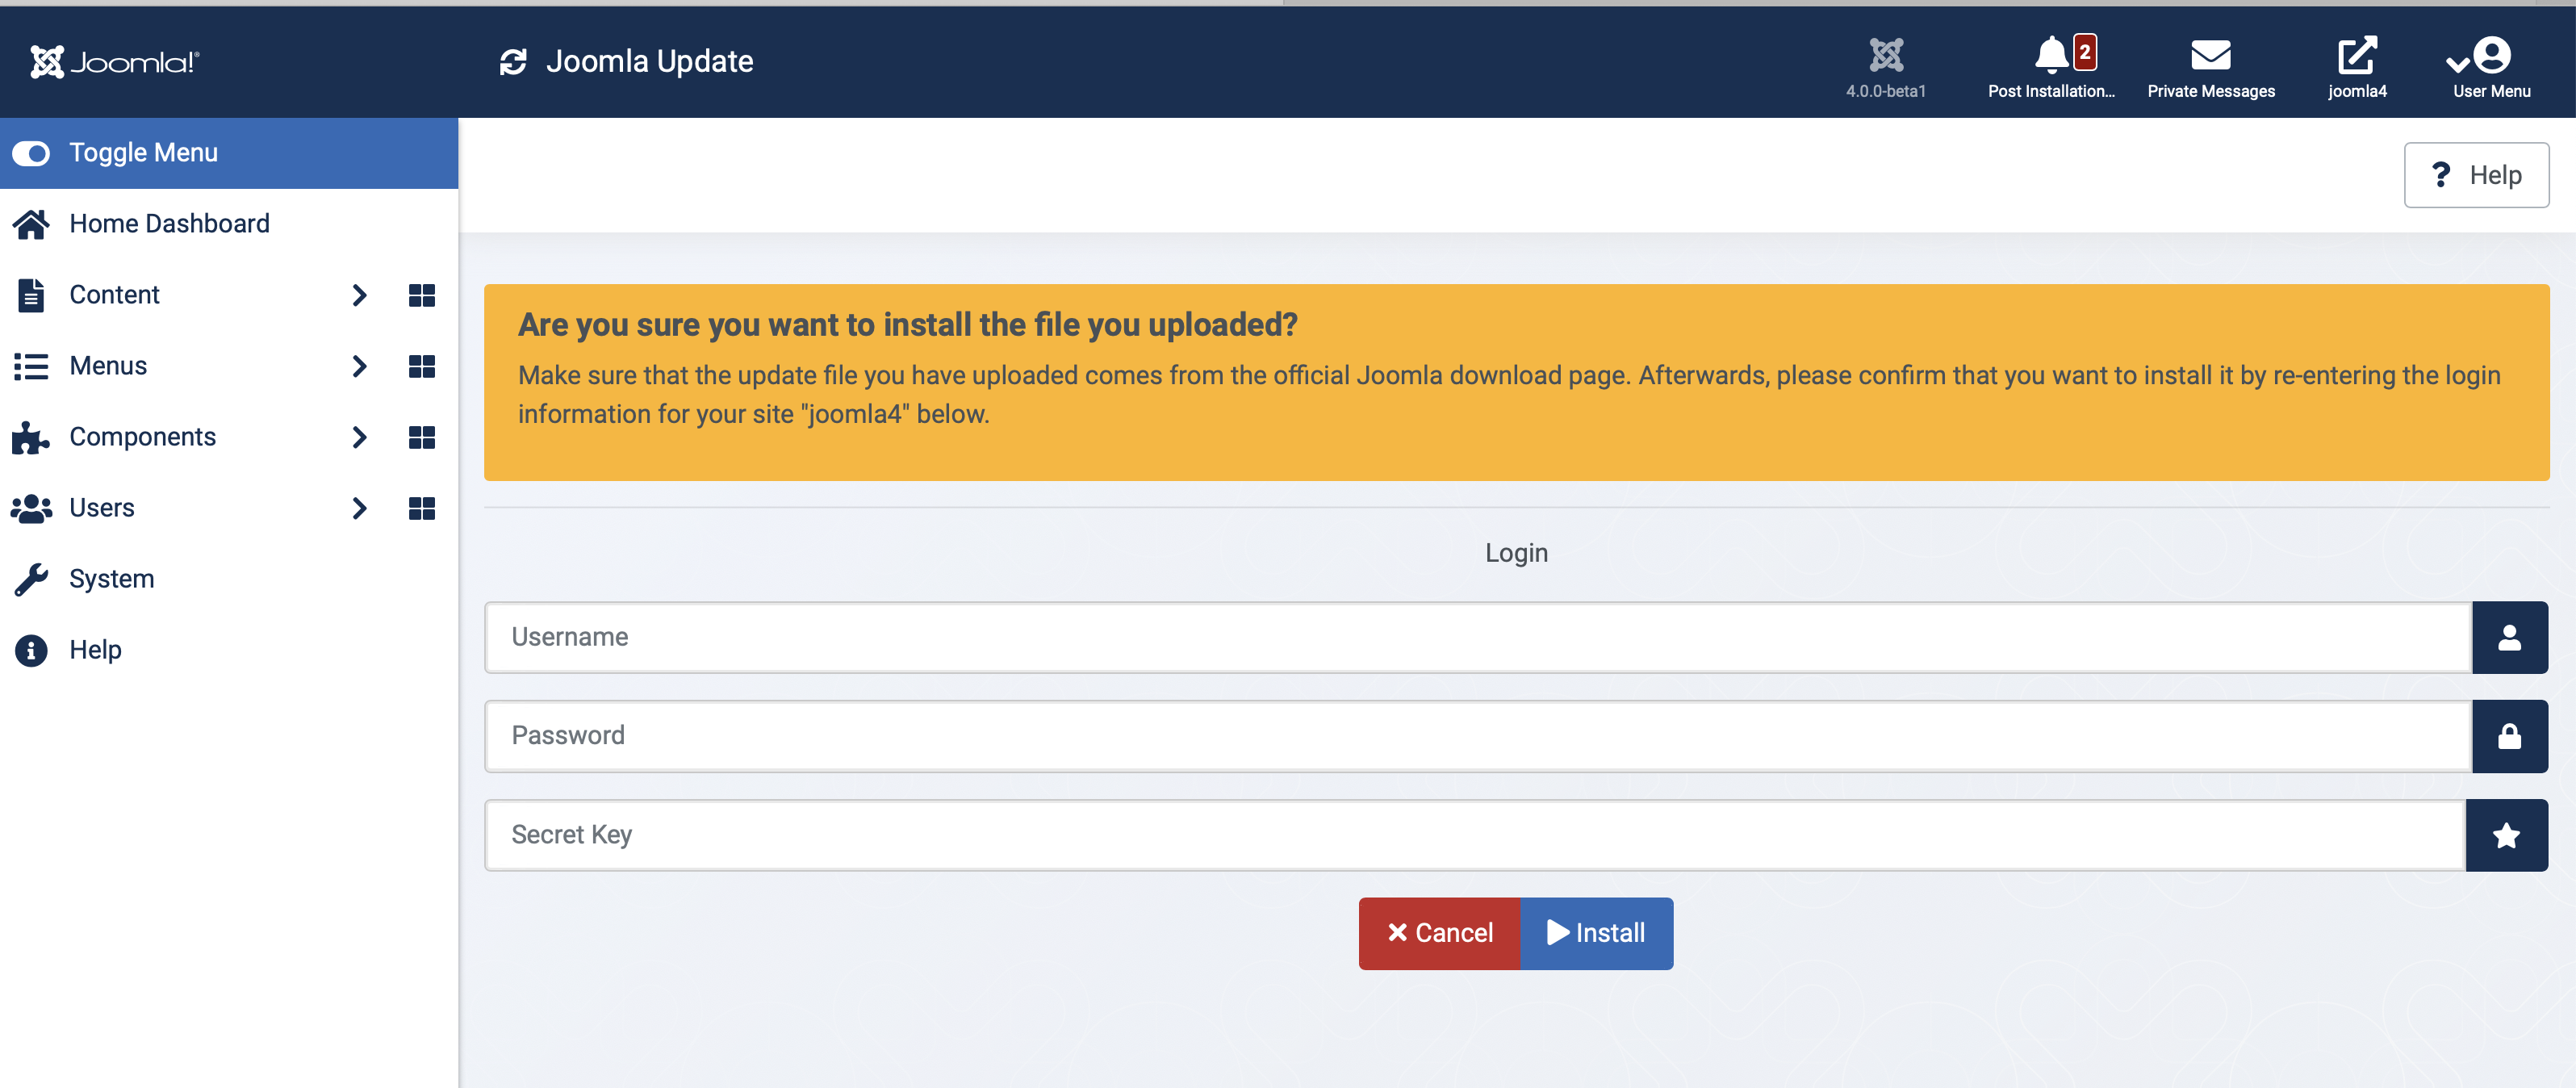Click the Login heading text
2576x1088 pixels.
pyautogui.click(x=1516, y=553)
